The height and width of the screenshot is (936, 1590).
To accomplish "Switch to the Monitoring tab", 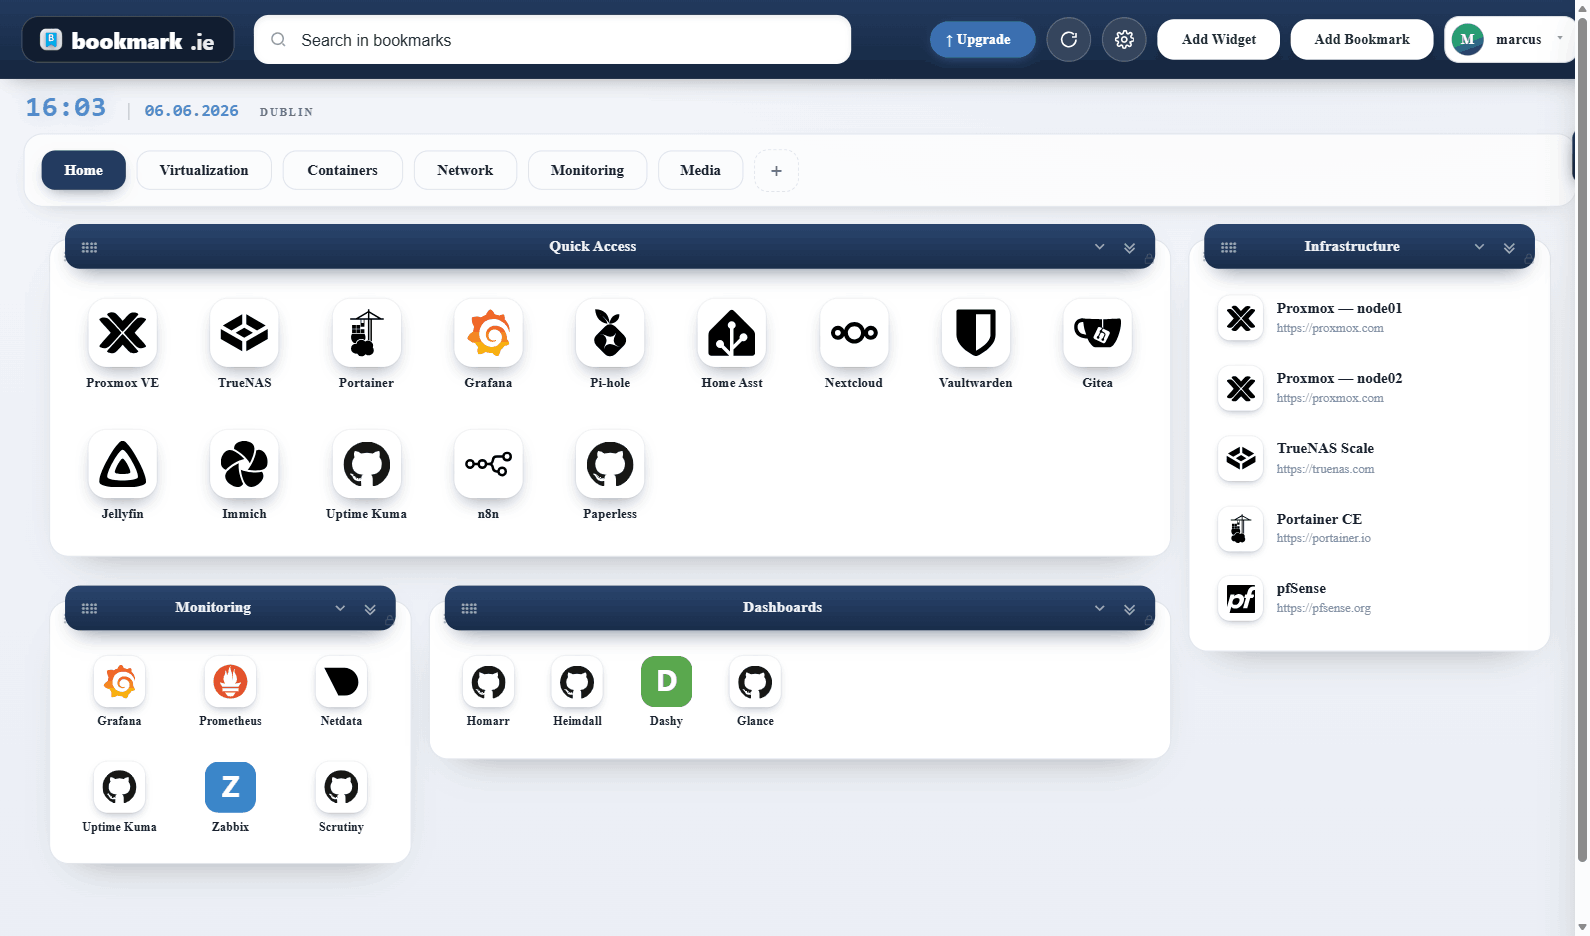I will [587, 170].
